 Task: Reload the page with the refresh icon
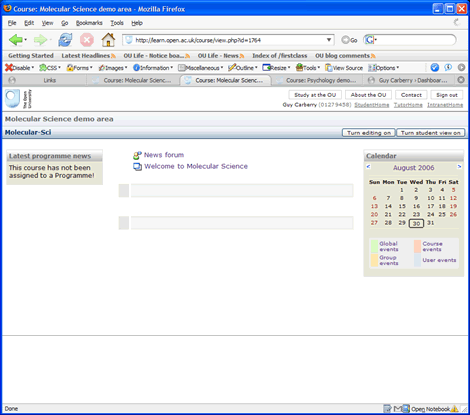(65, 40)
